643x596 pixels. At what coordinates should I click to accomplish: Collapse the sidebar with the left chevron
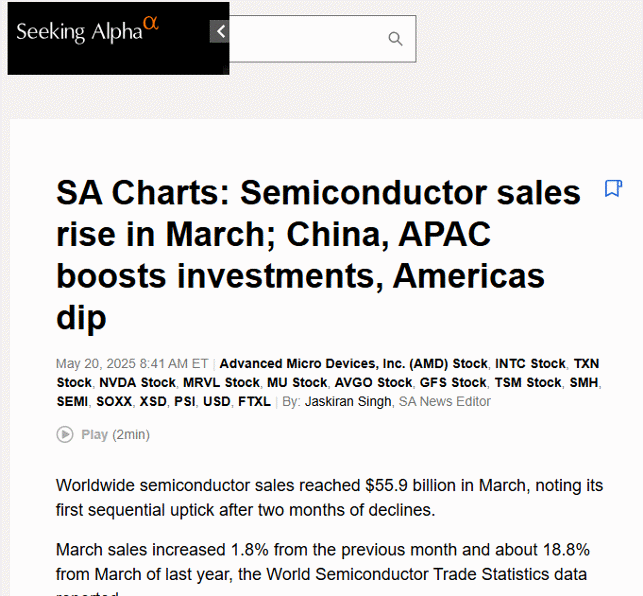(219, 31)
